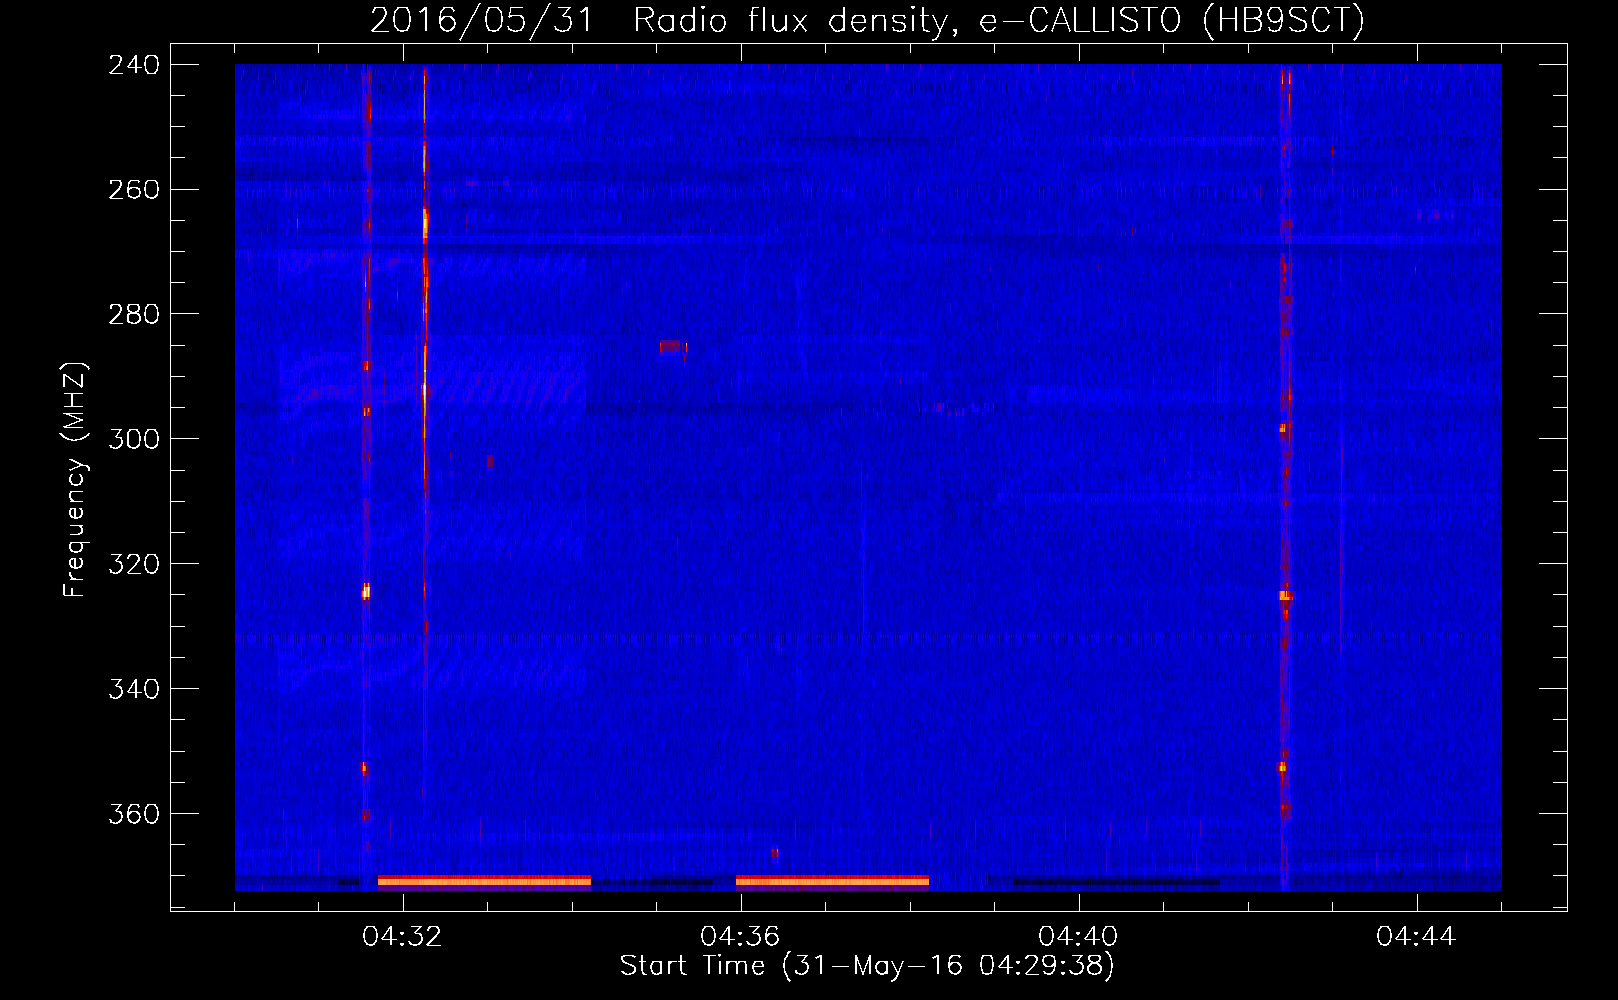The image size is (1618, 1000).
Task: Click the 340 frequency tick label
Action: pyautogui.click(x=134, y=690)
